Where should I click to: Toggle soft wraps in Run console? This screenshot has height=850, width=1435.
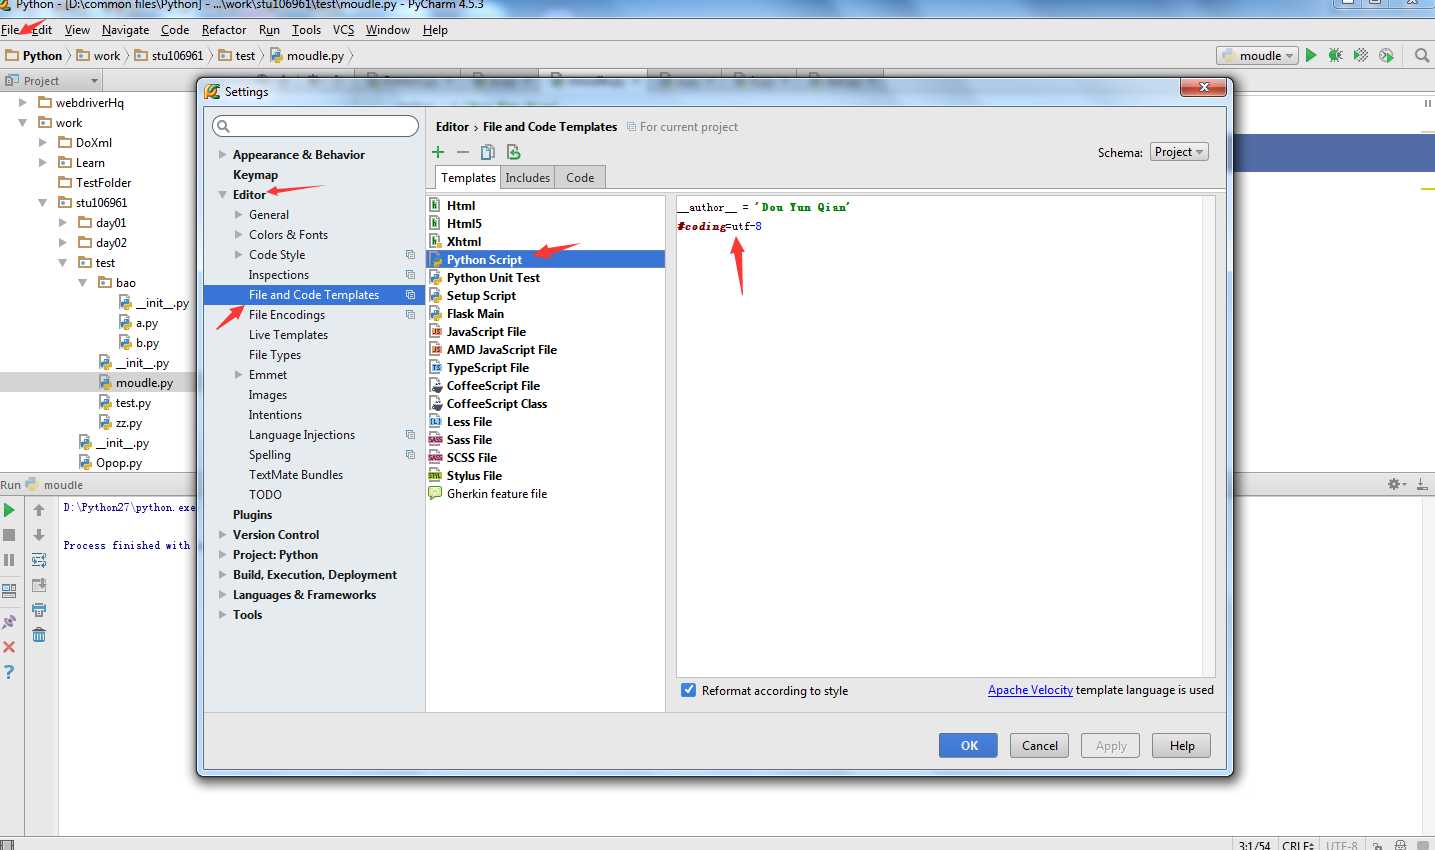tap(39, 560)
